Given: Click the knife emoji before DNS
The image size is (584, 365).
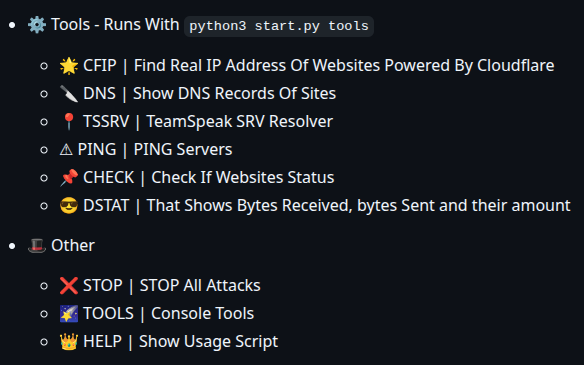Looking at the screenshot, I should pyautogui.click(x=69, y=94).
